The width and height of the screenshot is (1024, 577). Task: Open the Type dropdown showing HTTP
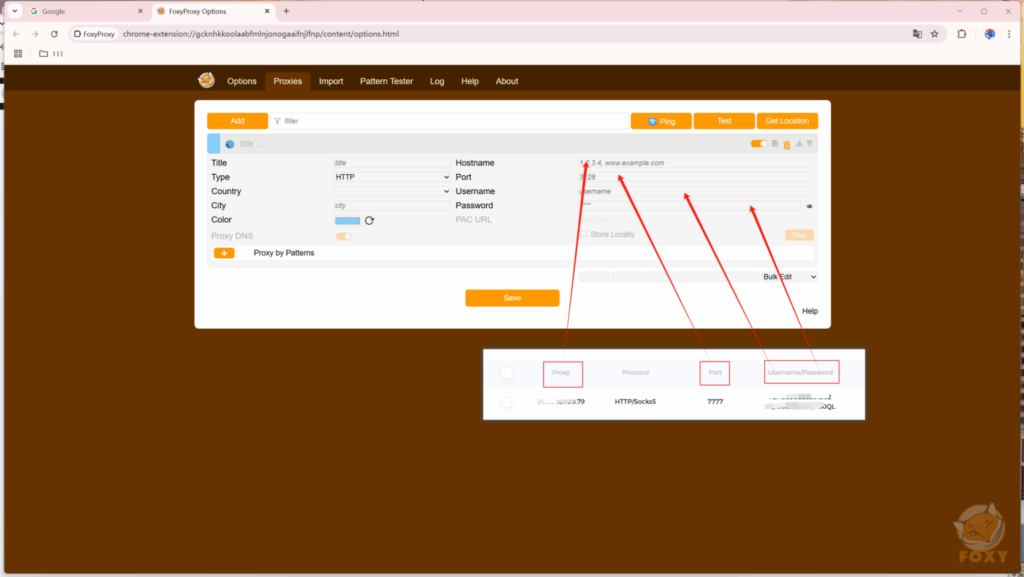click(x=391, y=177)
